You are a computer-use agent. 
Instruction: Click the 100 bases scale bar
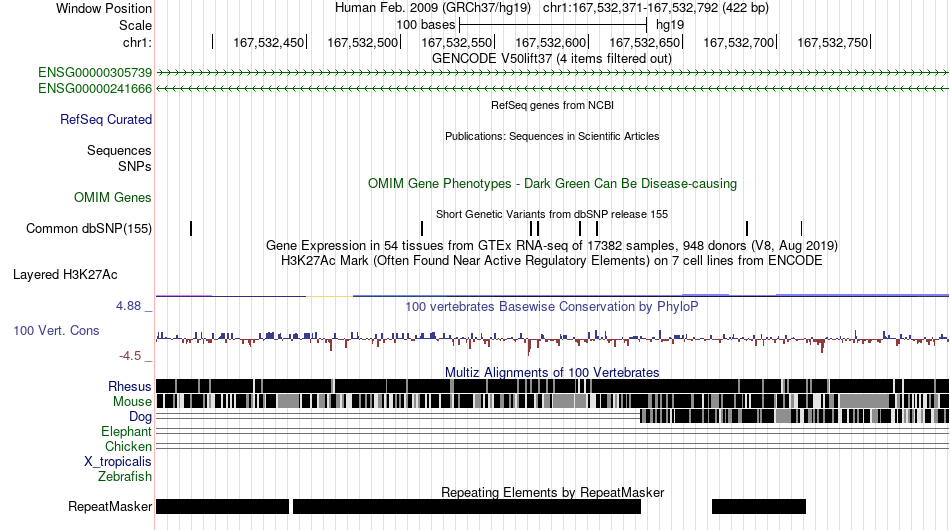click(553, 25)
